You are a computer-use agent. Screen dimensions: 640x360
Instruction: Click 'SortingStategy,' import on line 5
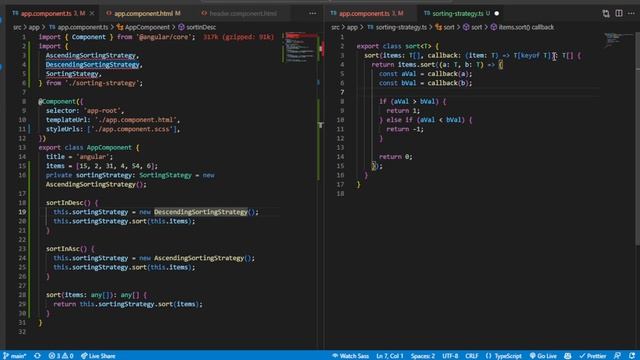click(73, 74)
